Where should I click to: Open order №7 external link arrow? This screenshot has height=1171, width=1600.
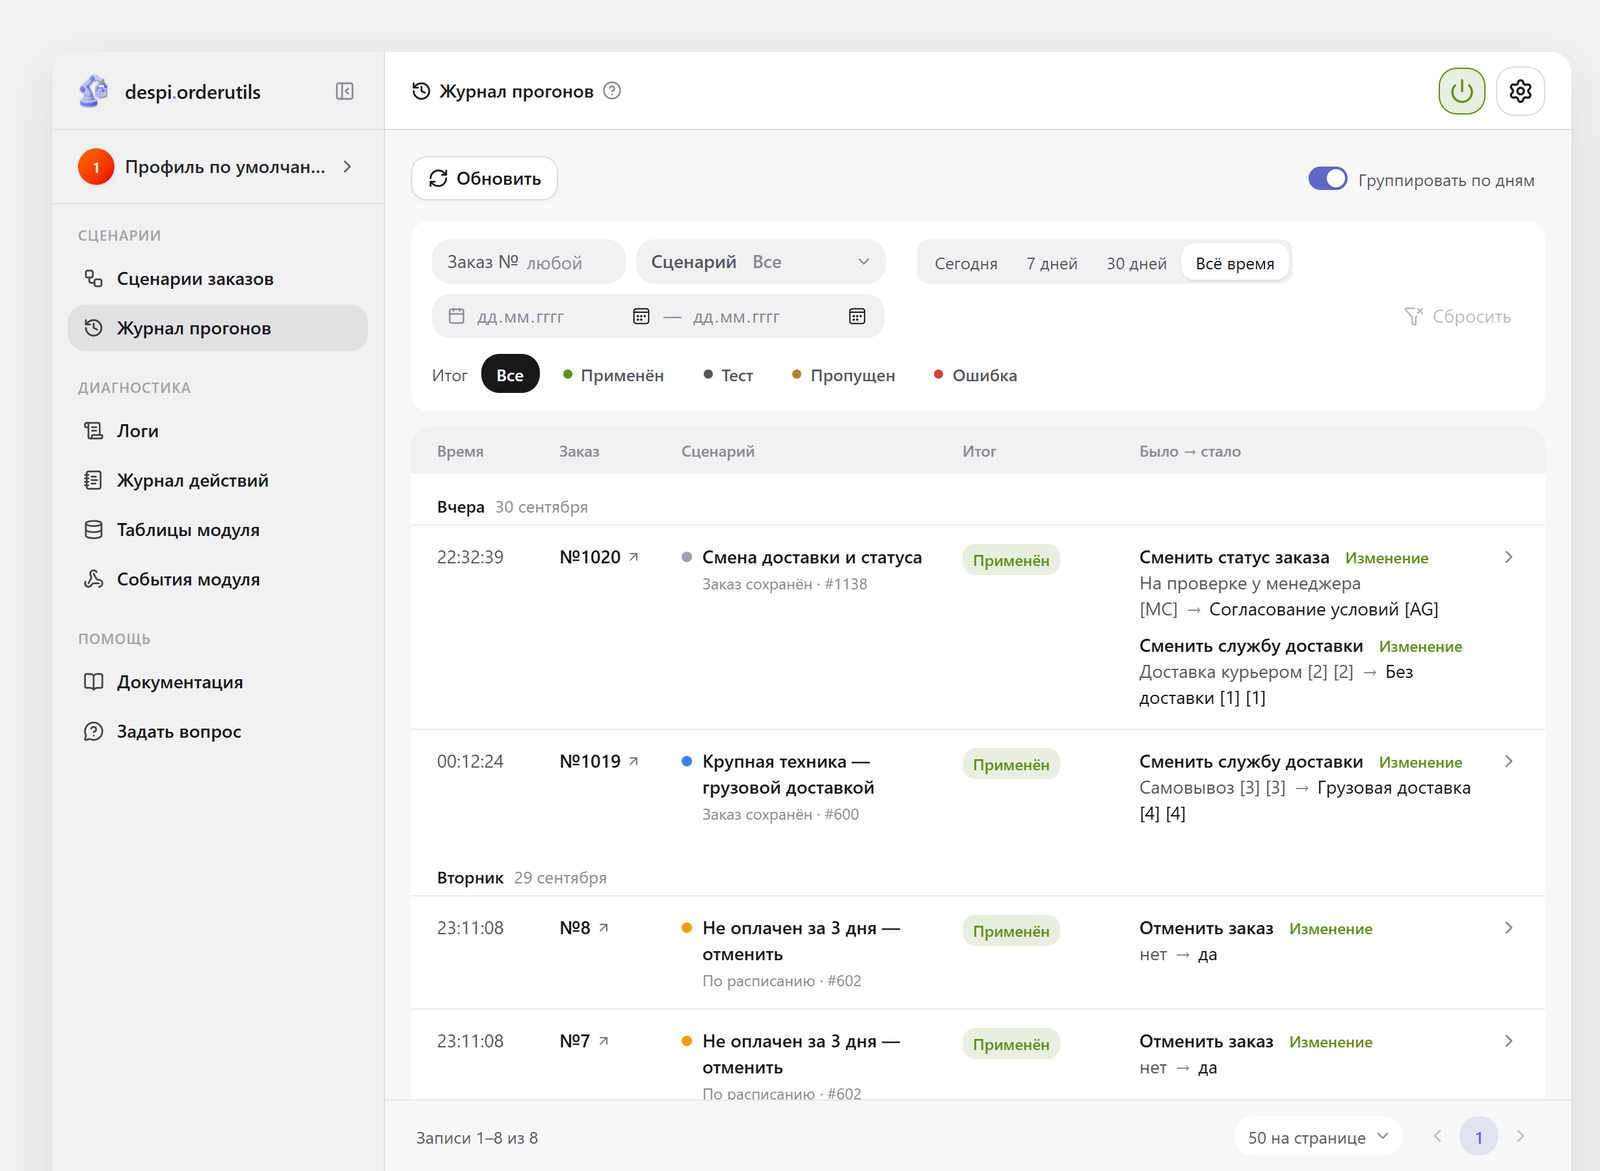click(x=603, y=1041)
